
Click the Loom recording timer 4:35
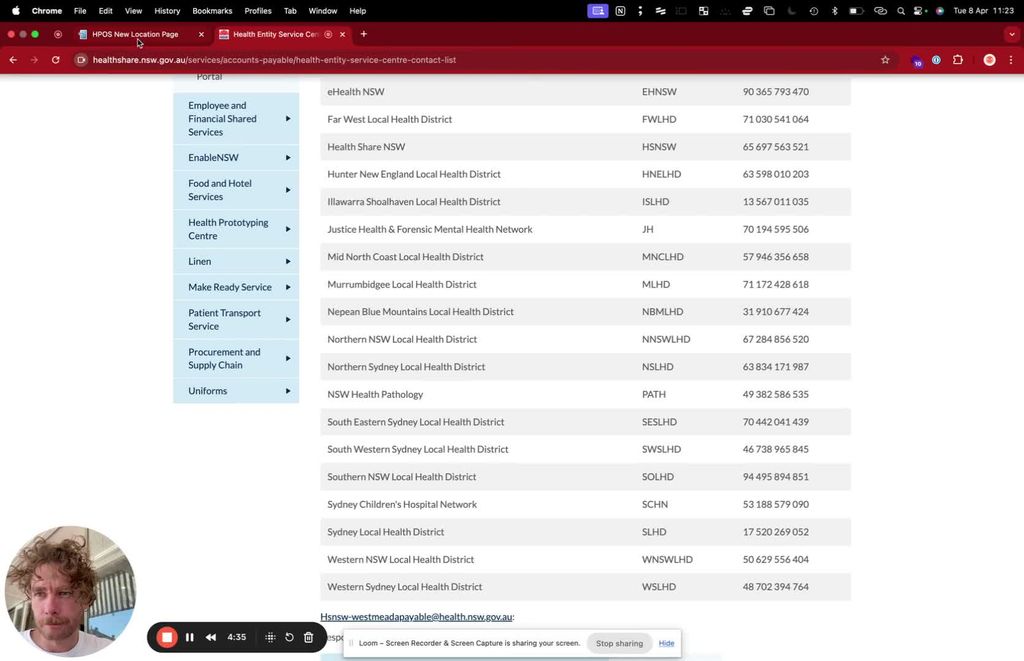(236, 637)
